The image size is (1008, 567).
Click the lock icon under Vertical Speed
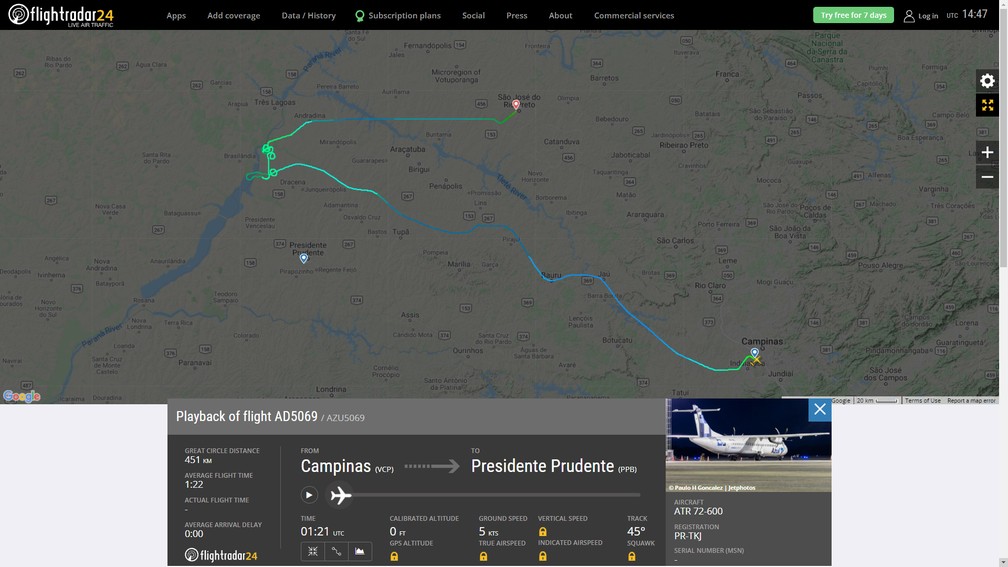tap(543, 532)
